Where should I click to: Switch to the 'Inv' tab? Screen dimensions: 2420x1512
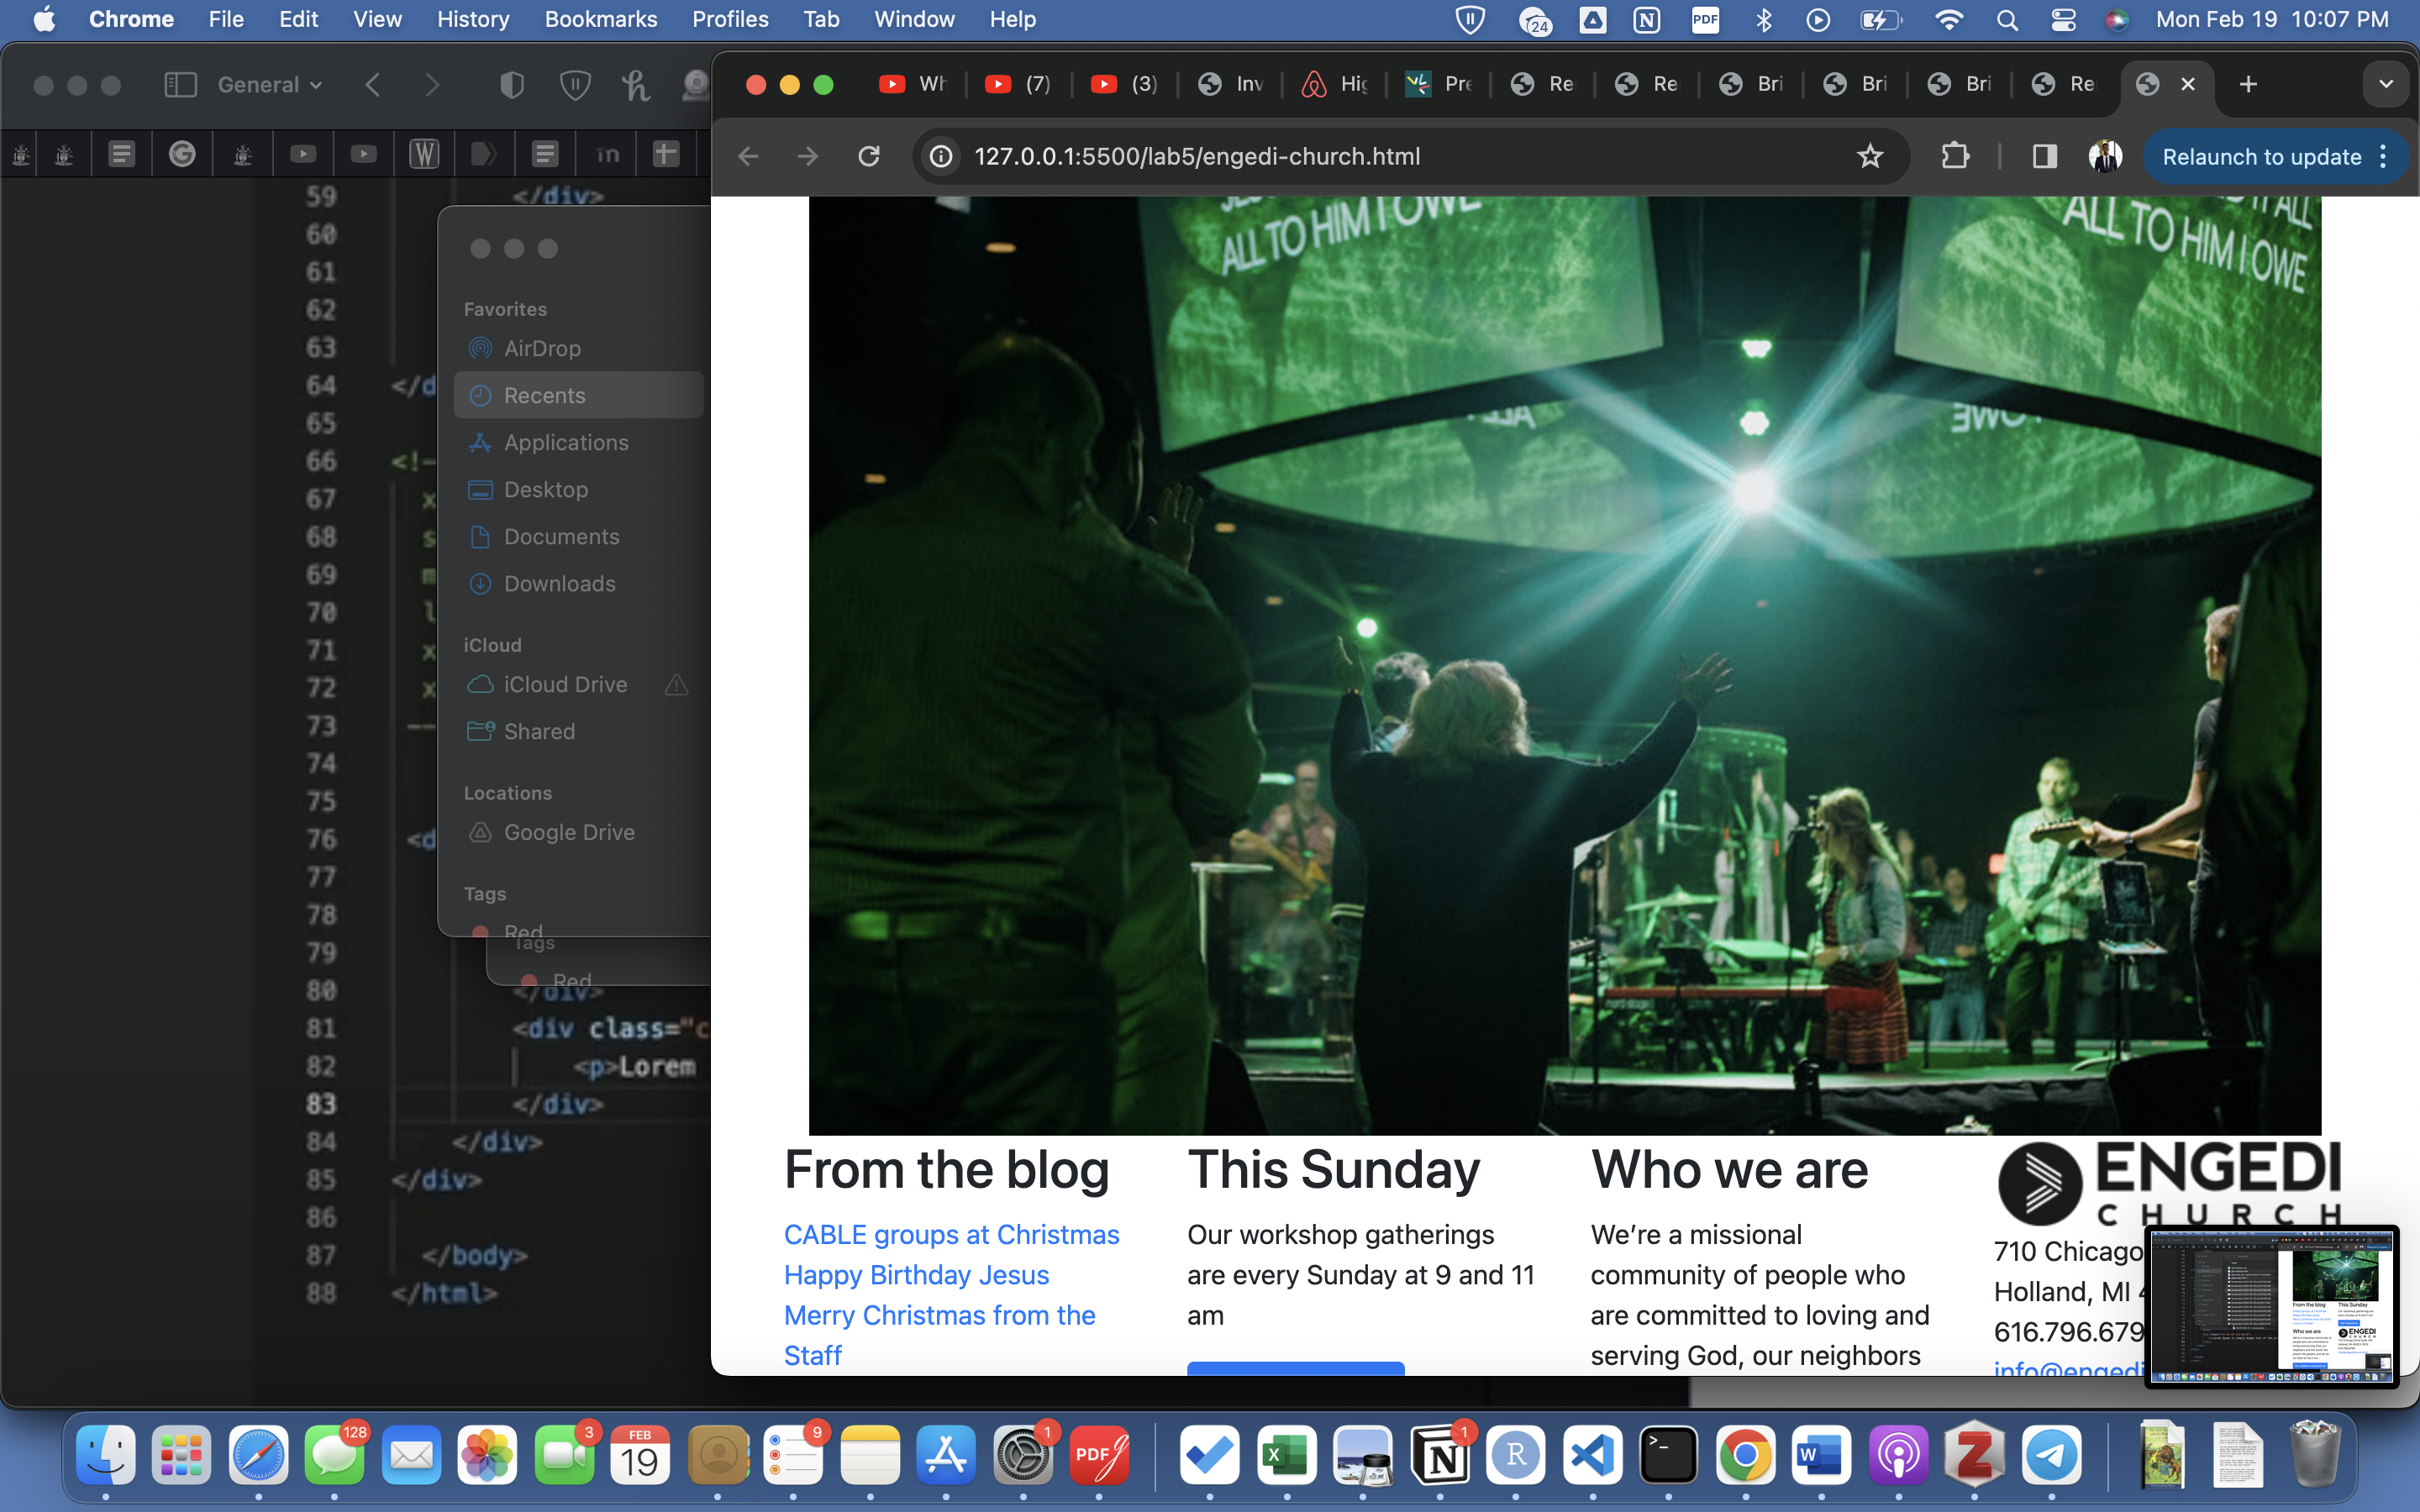(x=1231, y=84)
